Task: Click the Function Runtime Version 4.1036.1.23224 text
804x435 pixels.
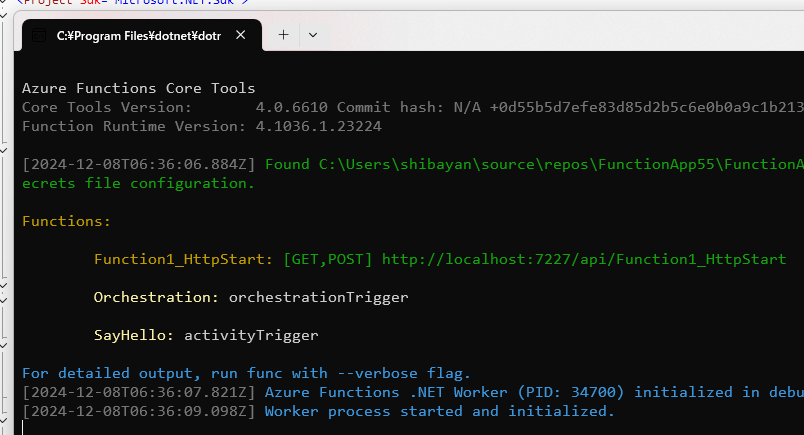Action: (202, 126)
